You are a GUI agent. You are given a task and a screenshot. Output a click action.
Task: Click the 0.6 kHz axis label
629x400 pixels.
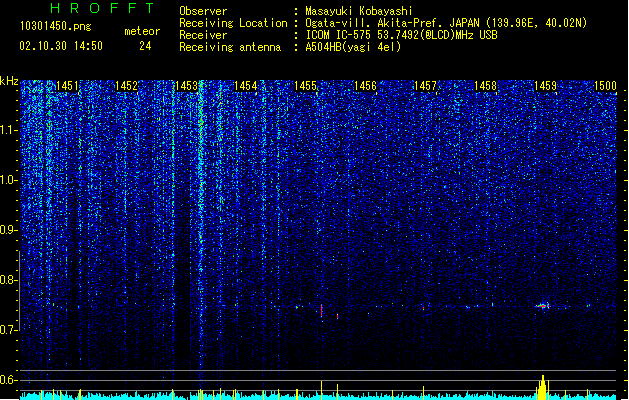tap(8, 380)
